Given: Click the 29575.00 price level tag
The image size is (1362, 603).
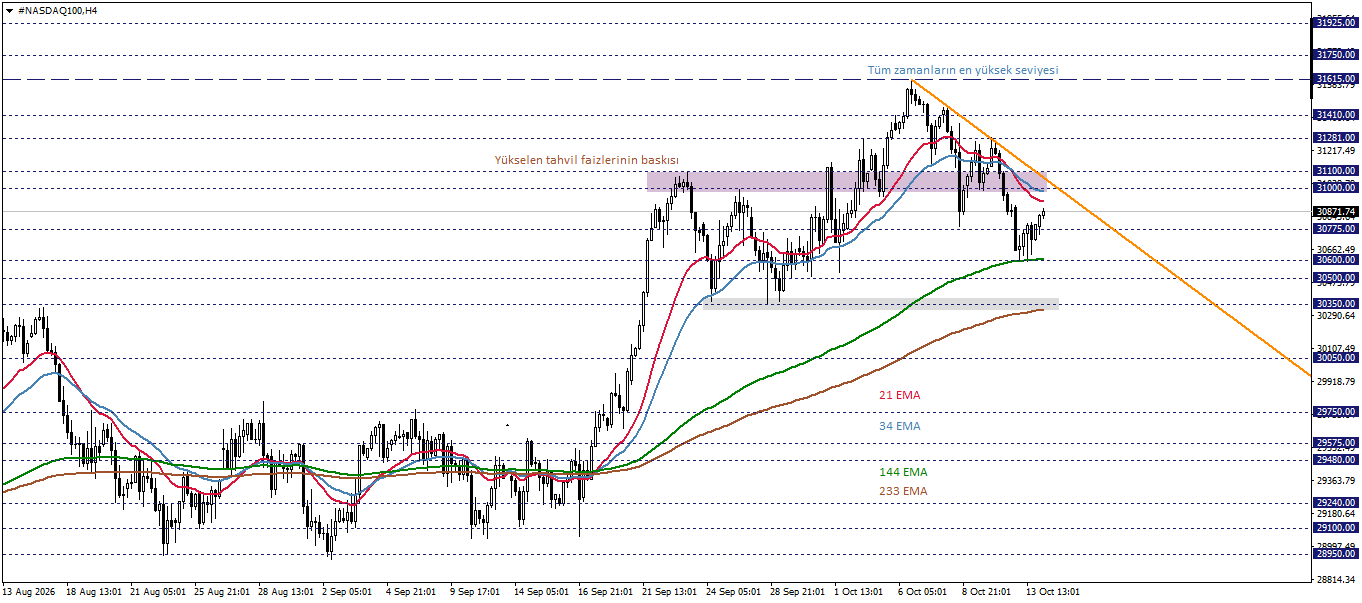Looking at the screenshot, I should (x=1336, y=442).
